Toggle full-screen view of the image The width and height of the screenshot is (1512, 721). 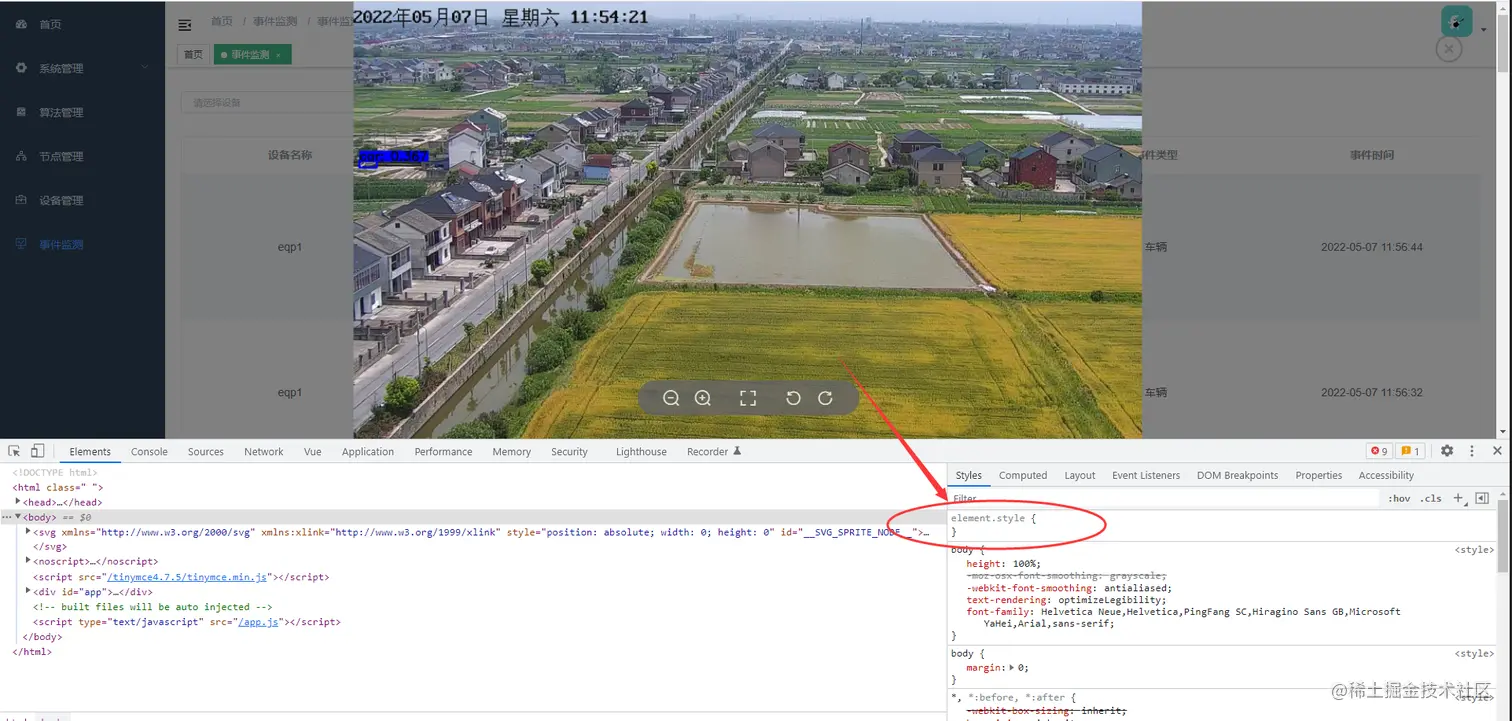pyautogui.click(x=748, y=398)
